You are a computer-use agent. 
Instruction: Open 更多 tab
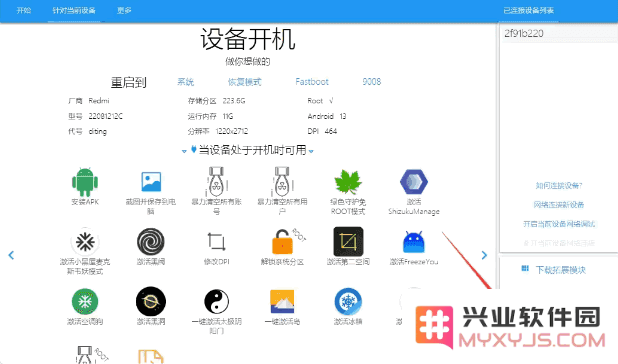124,11
